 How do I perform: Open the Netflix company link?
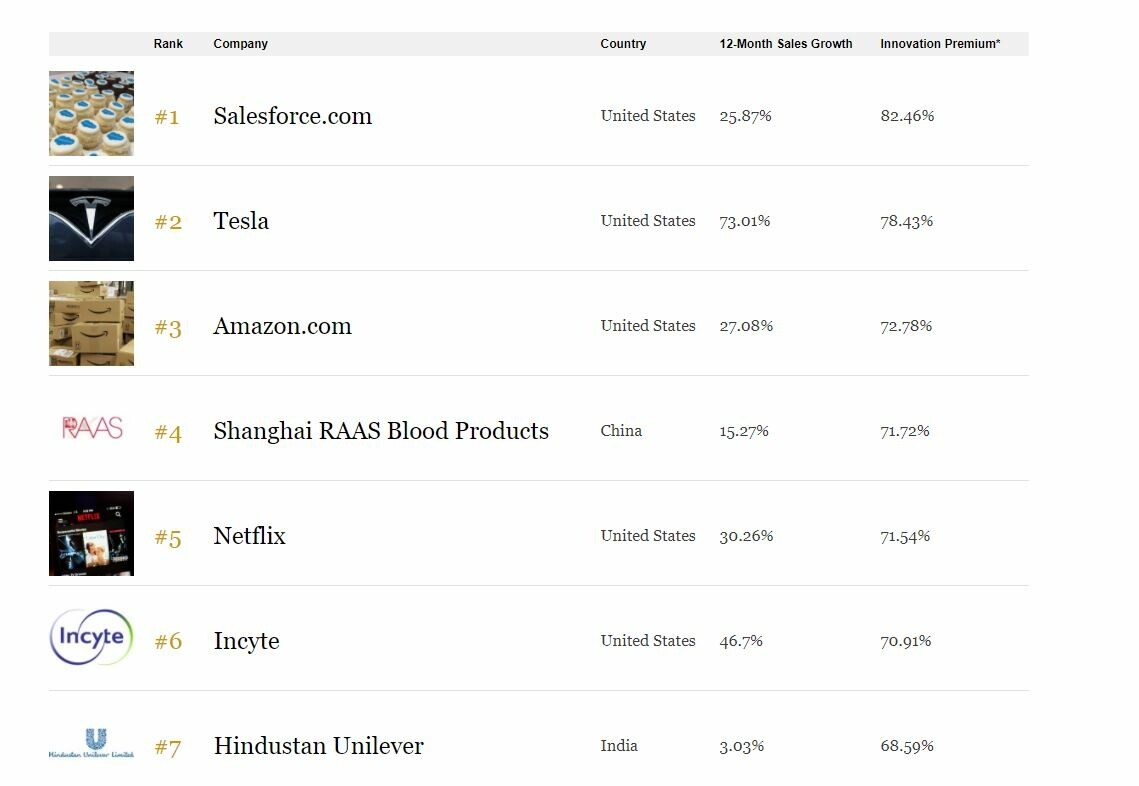250,536
